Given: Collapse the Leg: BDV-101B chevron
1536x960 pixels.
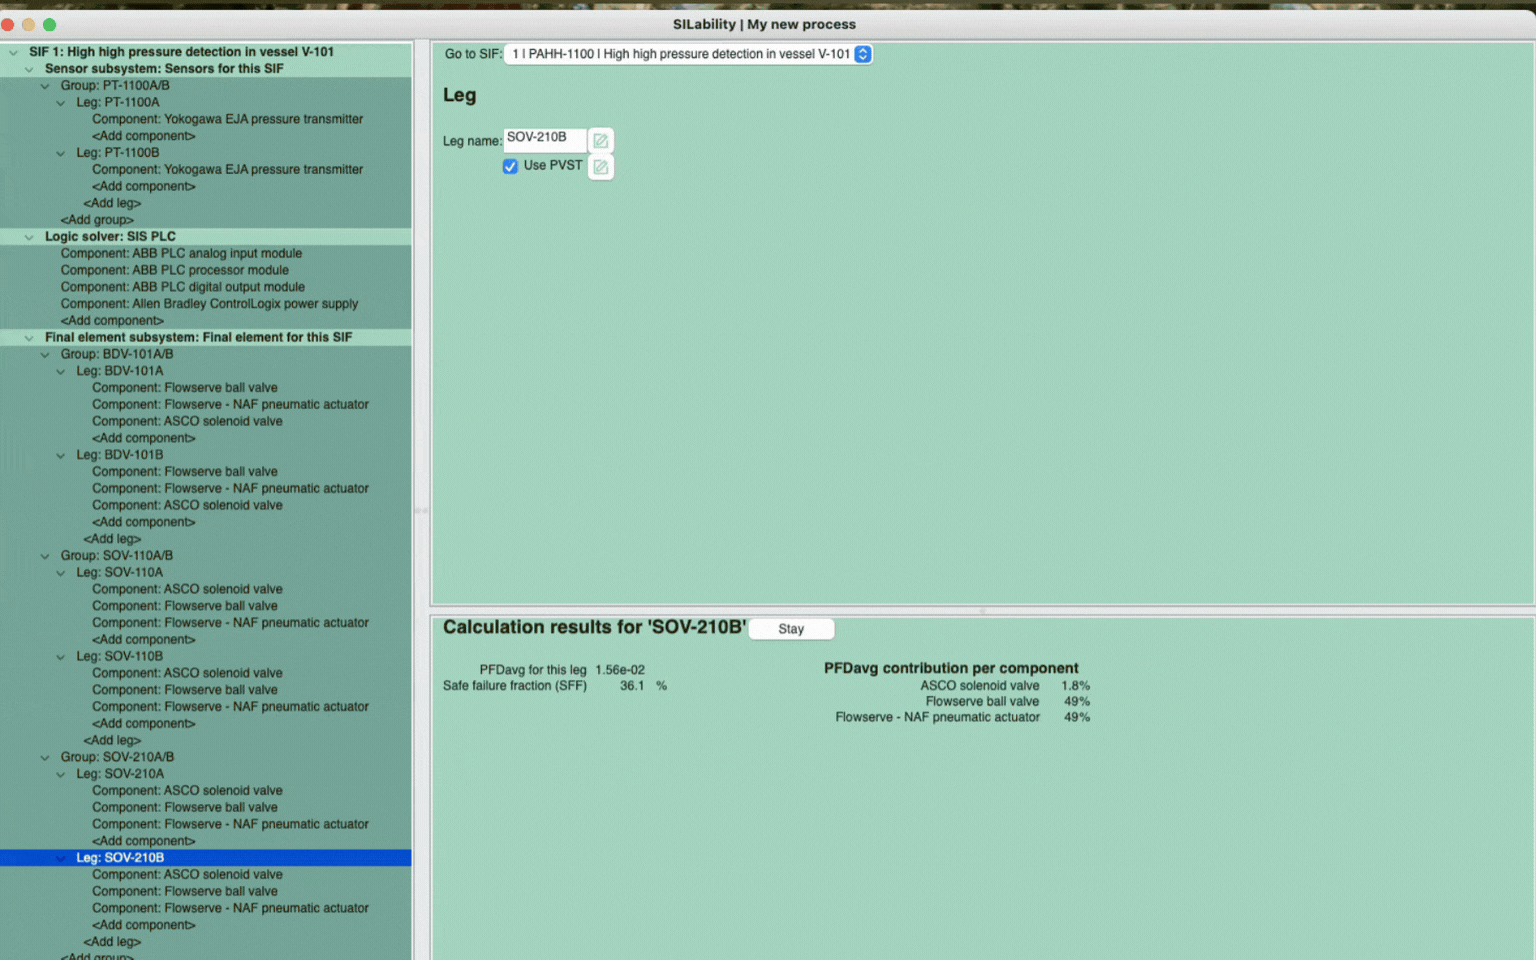Looking at the screenshot, I should (x=61, y=456).
